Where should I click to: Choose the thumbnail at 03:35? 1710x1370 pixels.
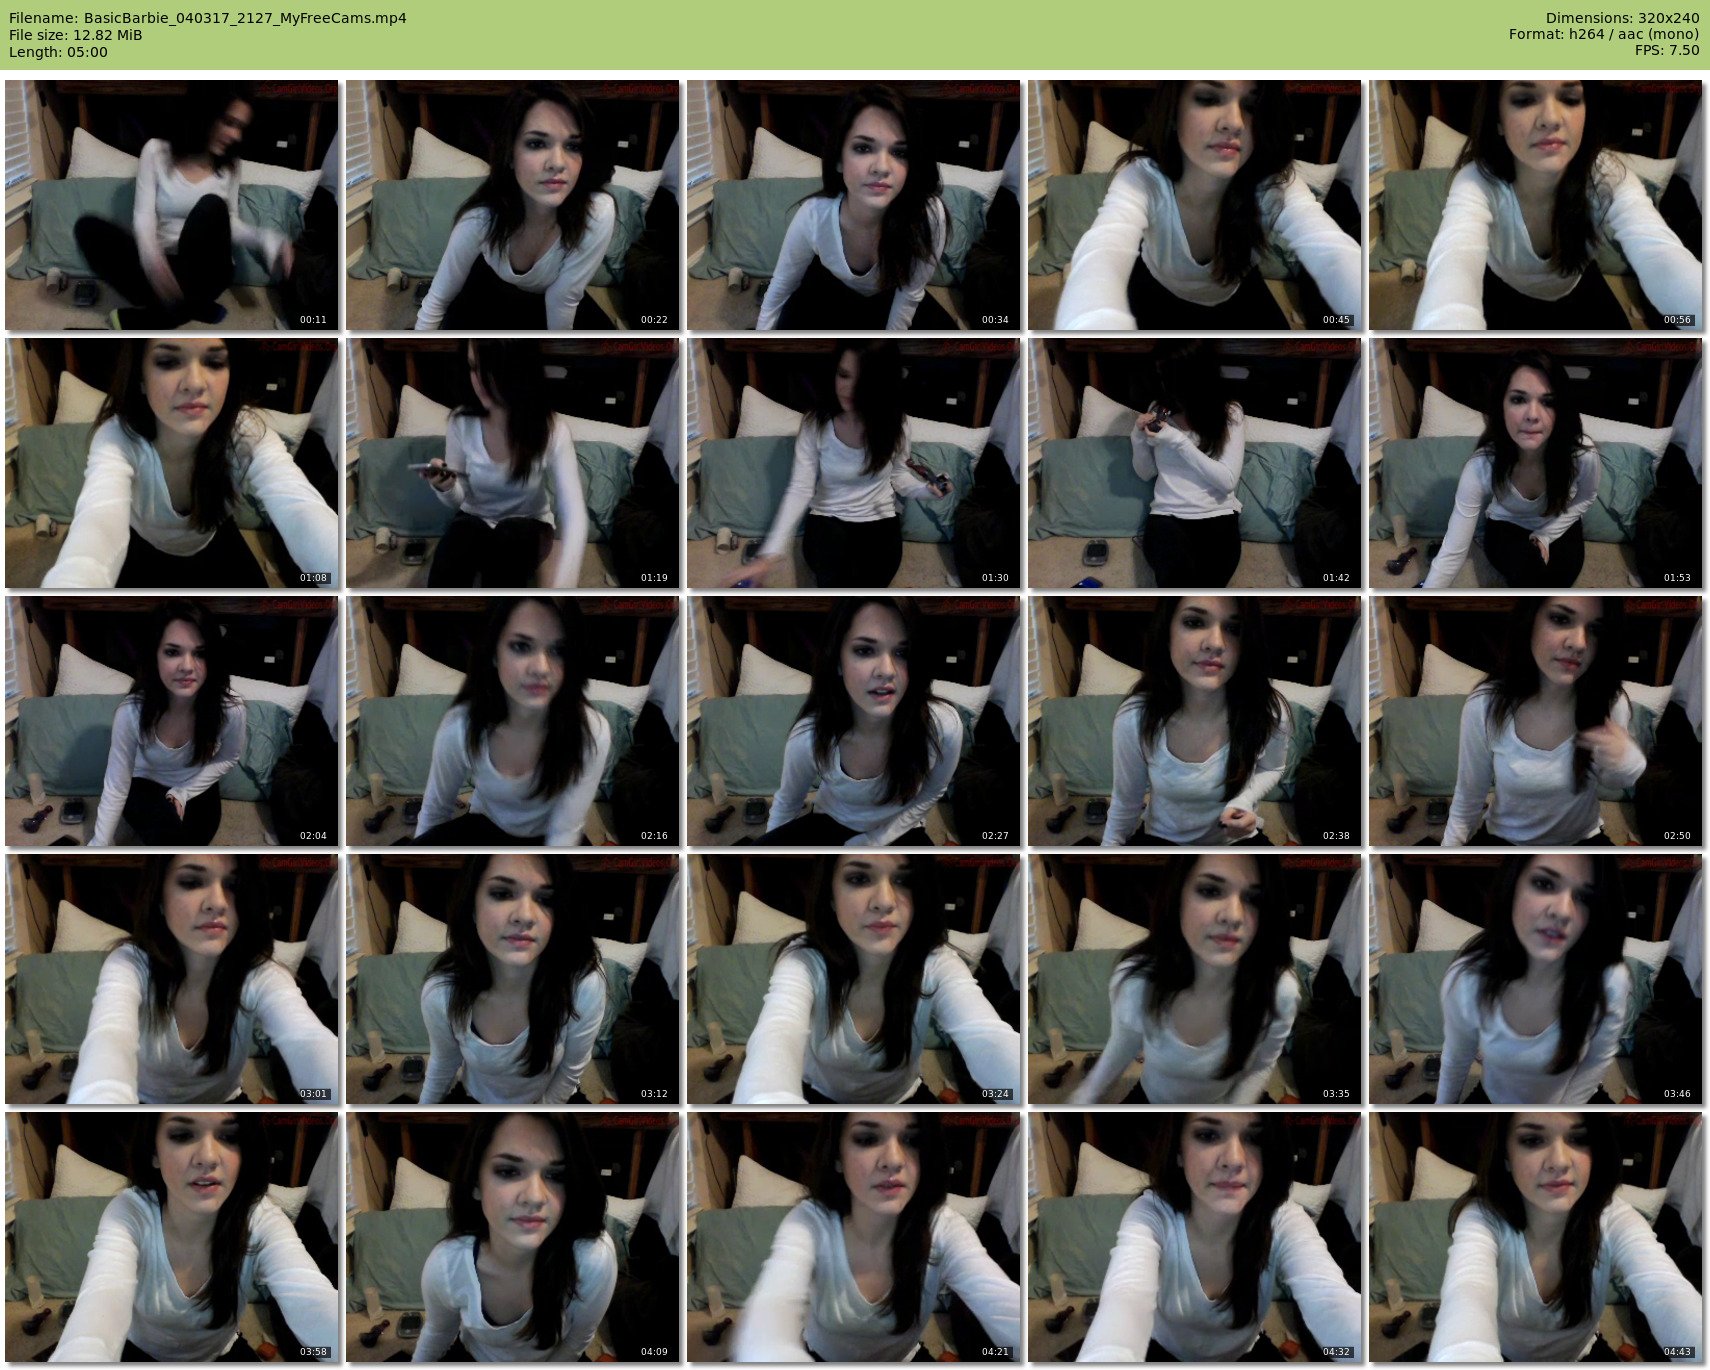click(x=1195, y=979)
